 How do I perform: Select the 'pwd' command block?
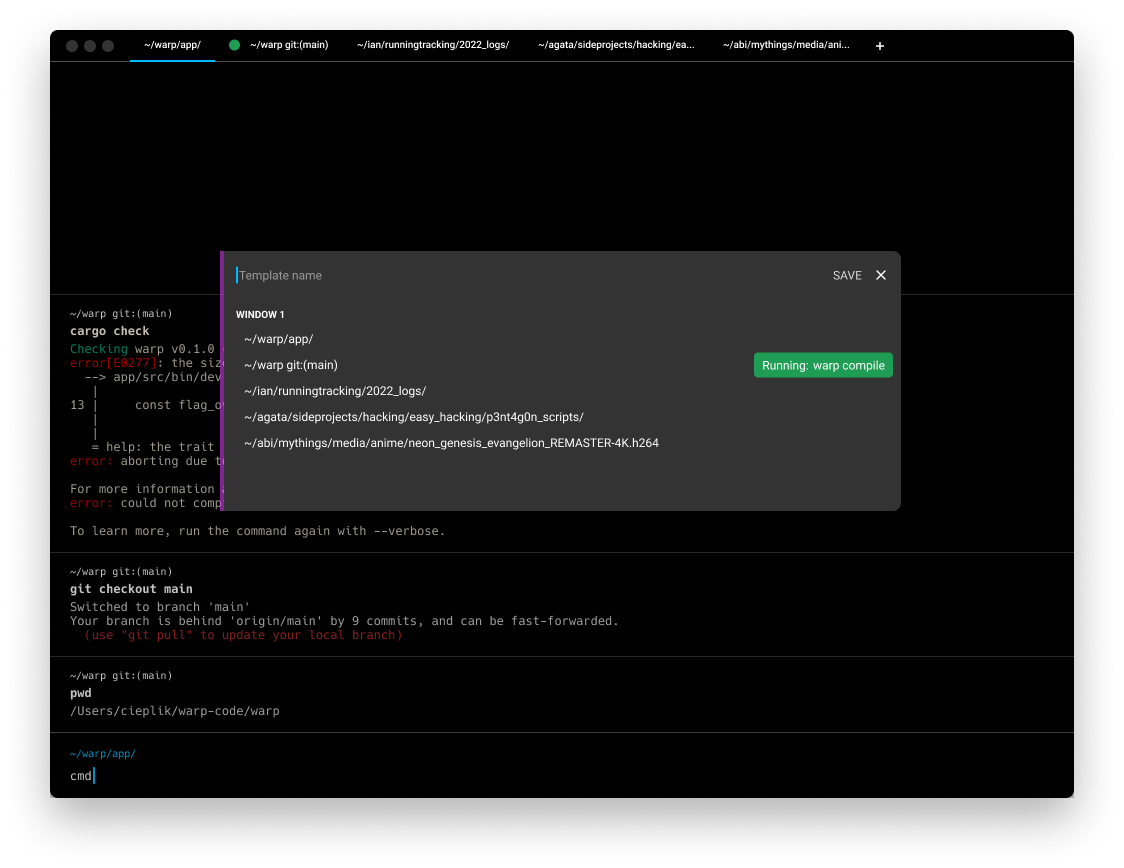(81, 693)
